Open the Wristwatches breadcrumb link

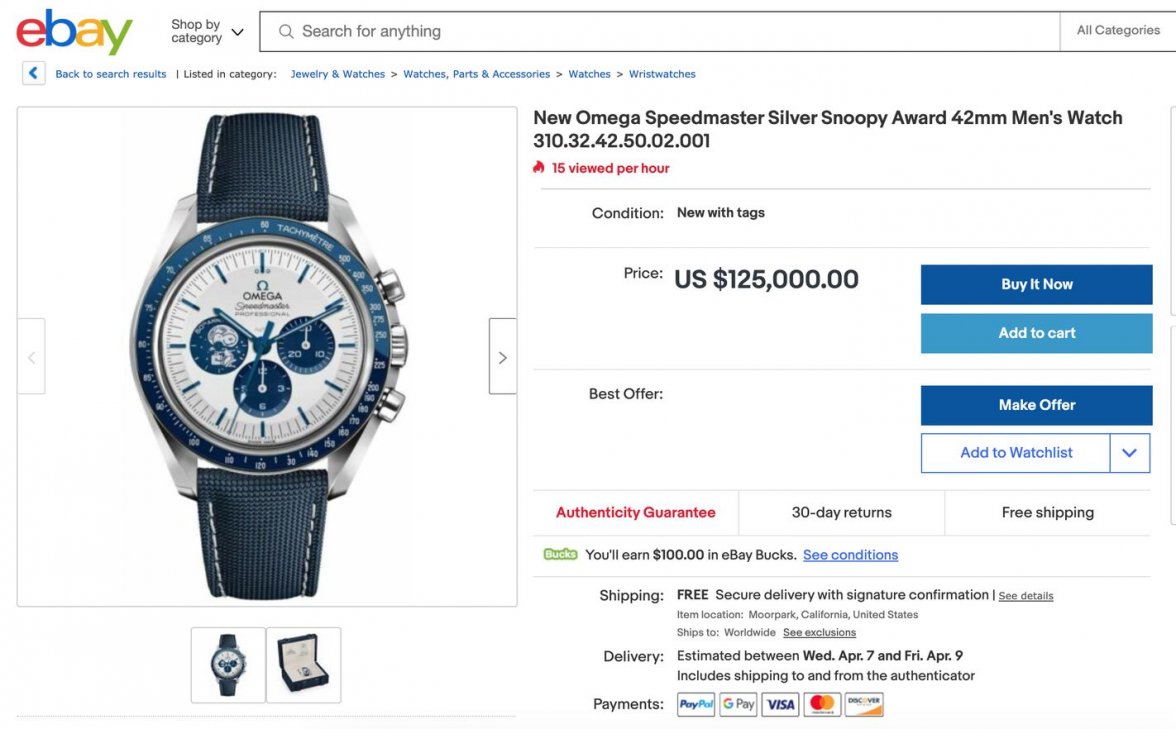click(662, 74)
